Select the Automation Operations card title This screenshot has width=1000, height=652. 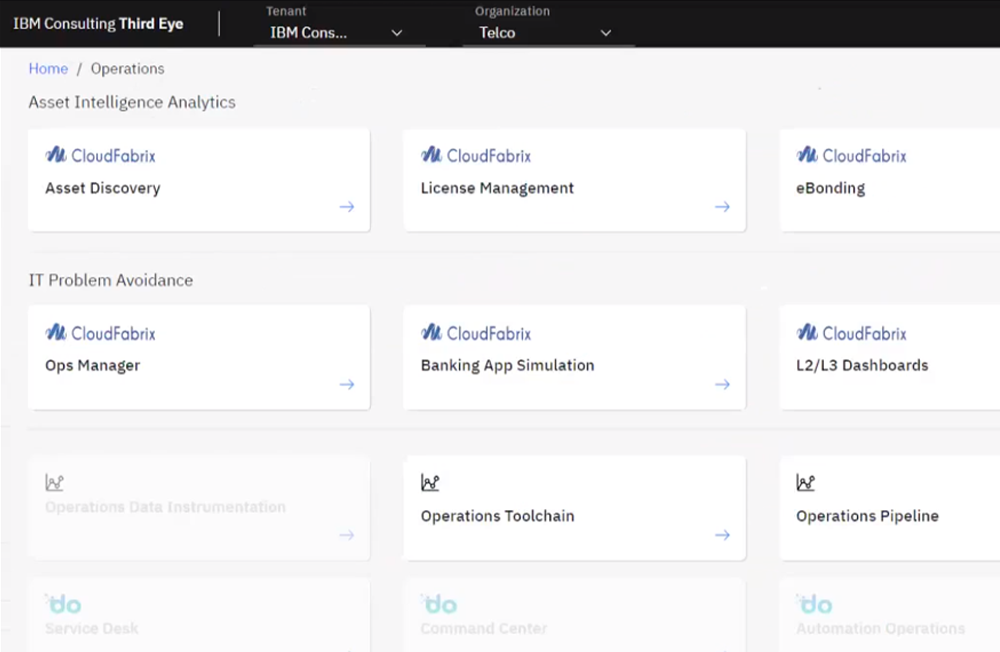click(x=881, y=628)
